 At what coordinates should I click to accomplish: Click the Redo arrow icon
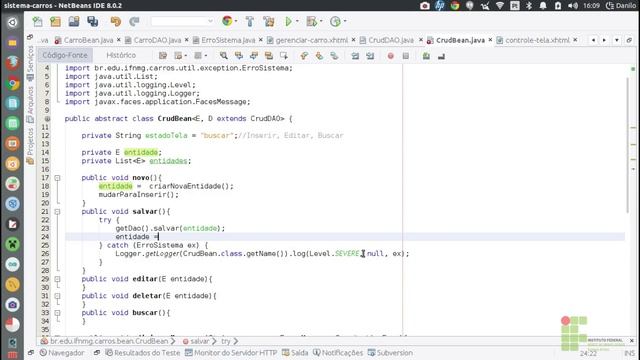coord(134,21)
